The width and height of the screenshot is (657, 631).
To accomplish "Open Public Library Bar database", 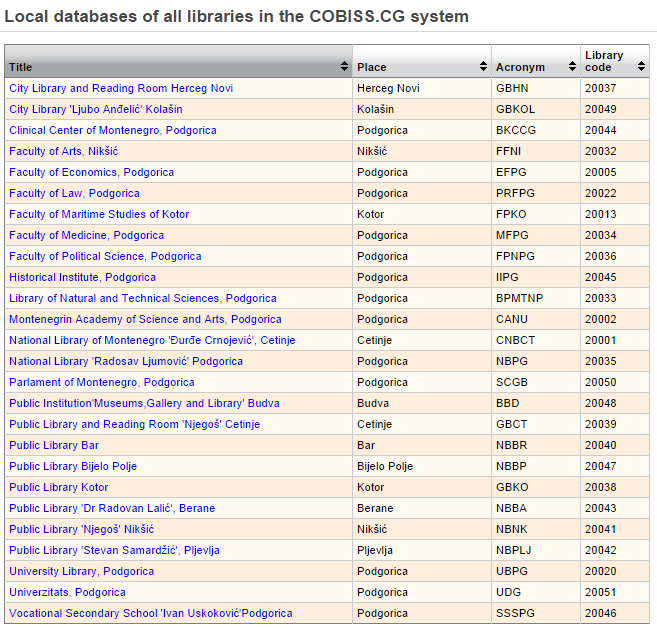I will point(54,445).
